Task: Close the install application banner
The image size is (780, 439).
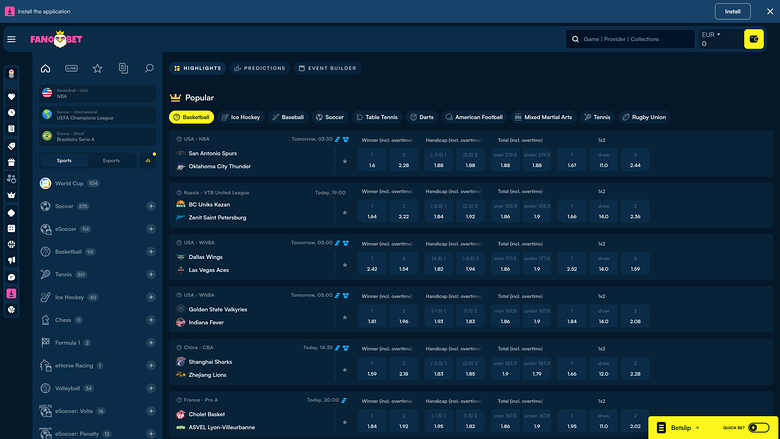Action: click(x=770, y=11)
